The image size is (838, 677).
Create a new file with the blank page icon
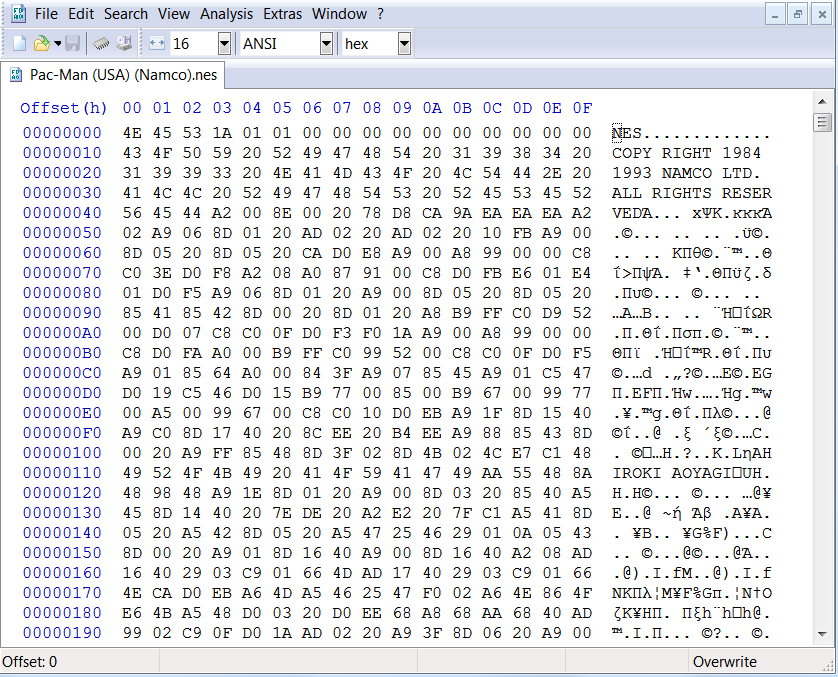pos(19,43)
